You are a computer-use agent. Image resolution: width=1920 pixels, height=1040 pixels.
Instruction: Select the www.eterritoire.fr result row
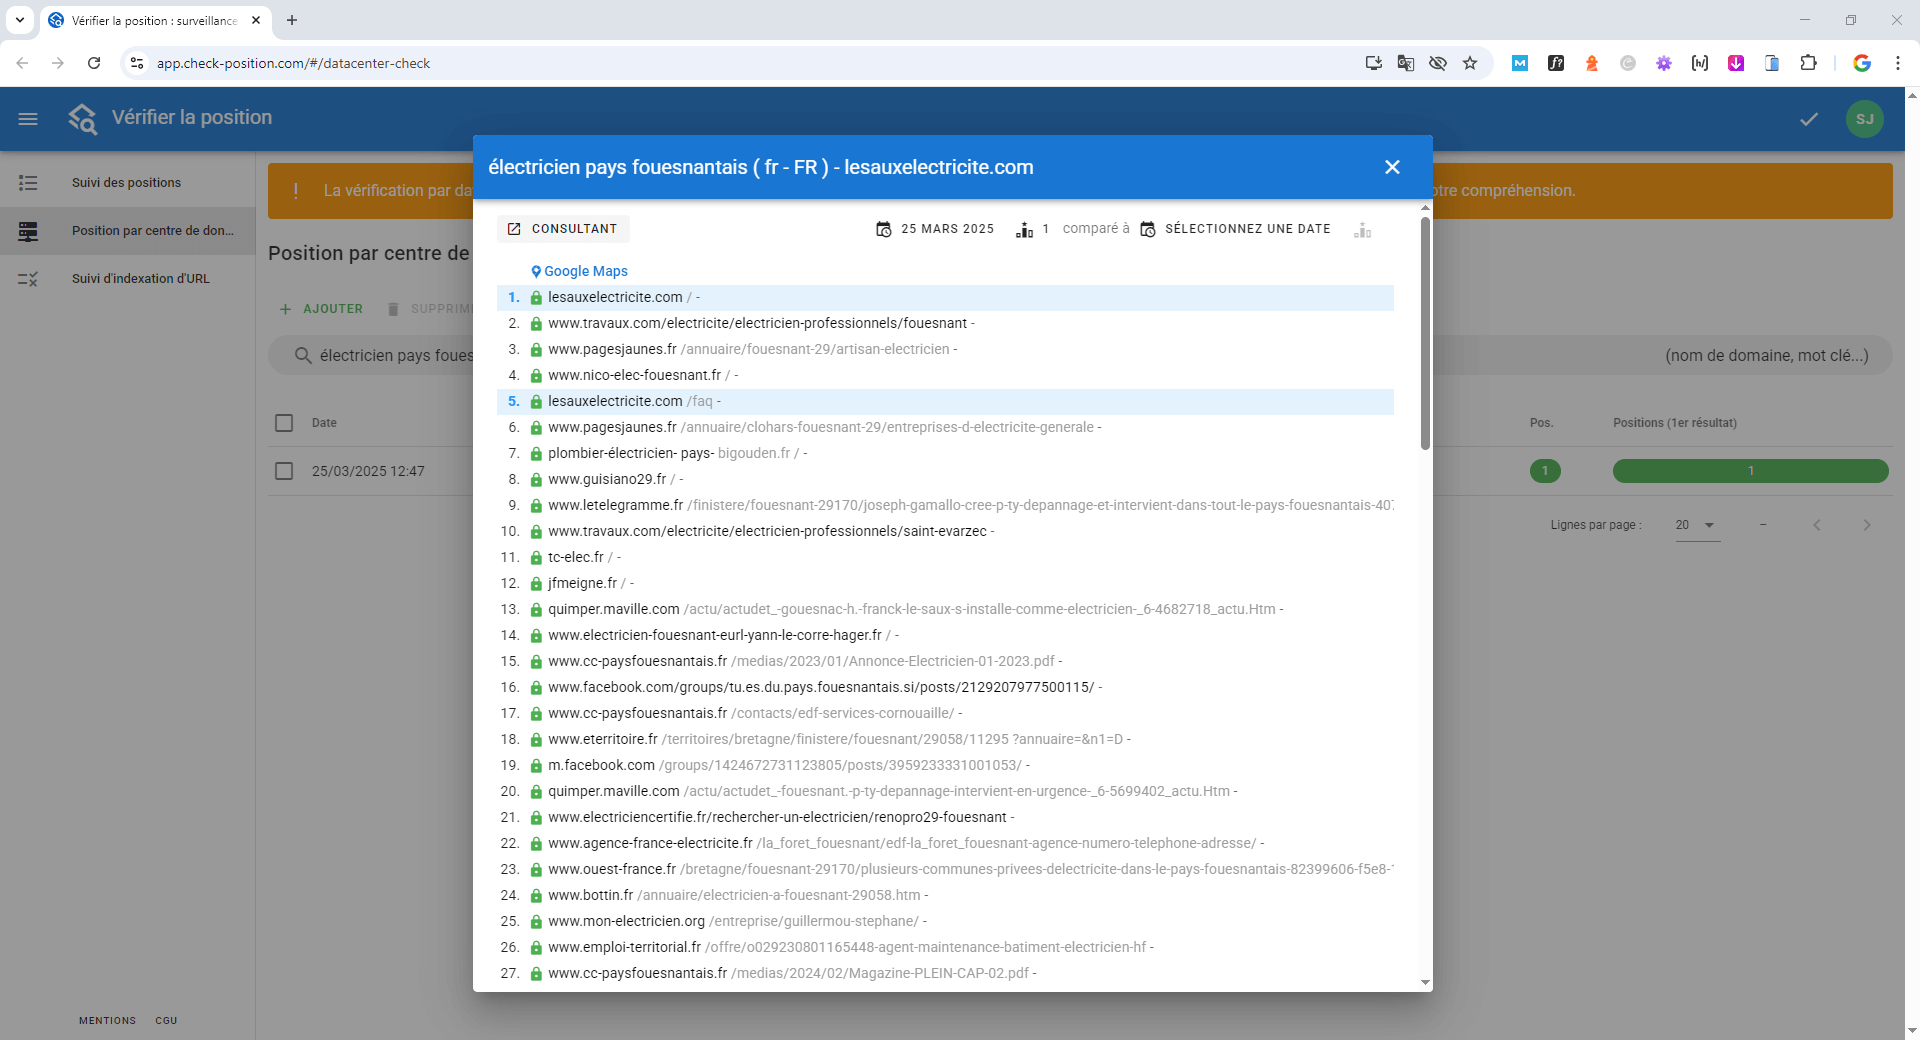(945, 739)
